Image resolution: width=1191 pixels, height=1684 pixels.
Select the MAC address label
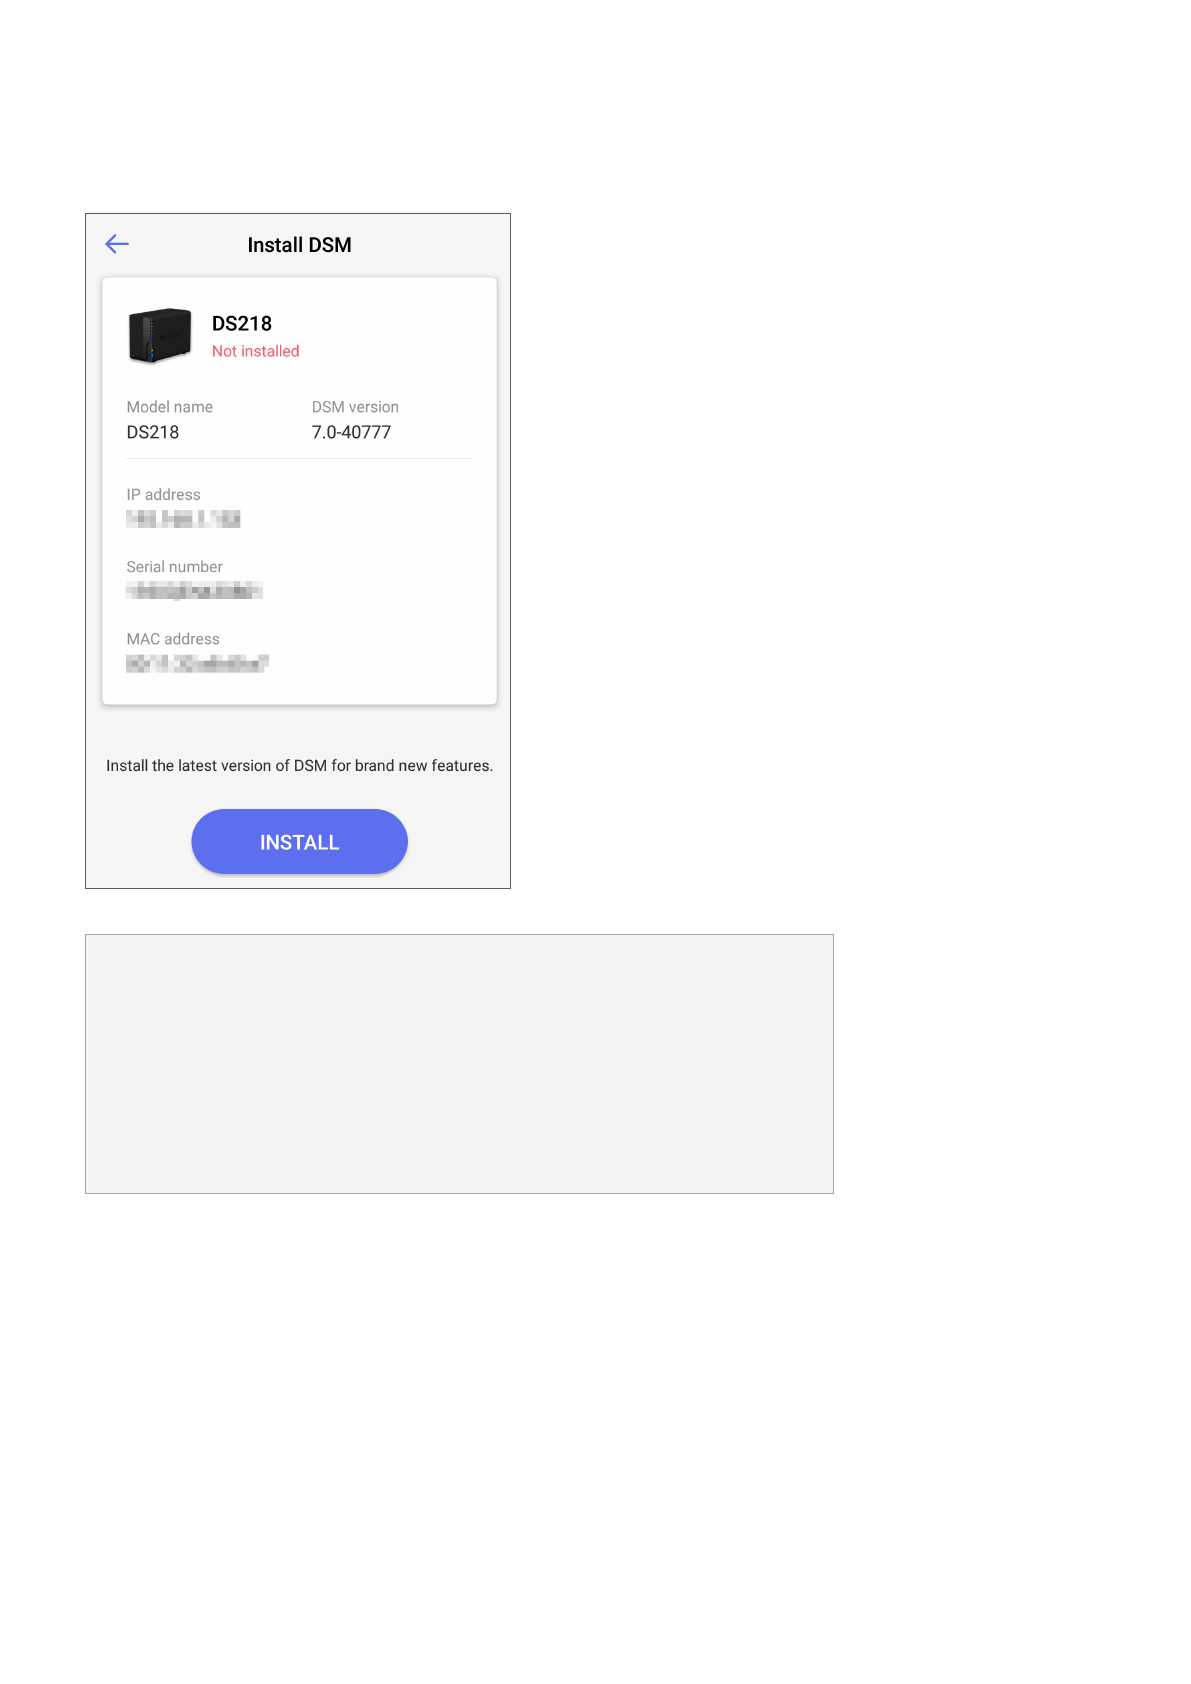pyautogui.click(x=173, y=639)
